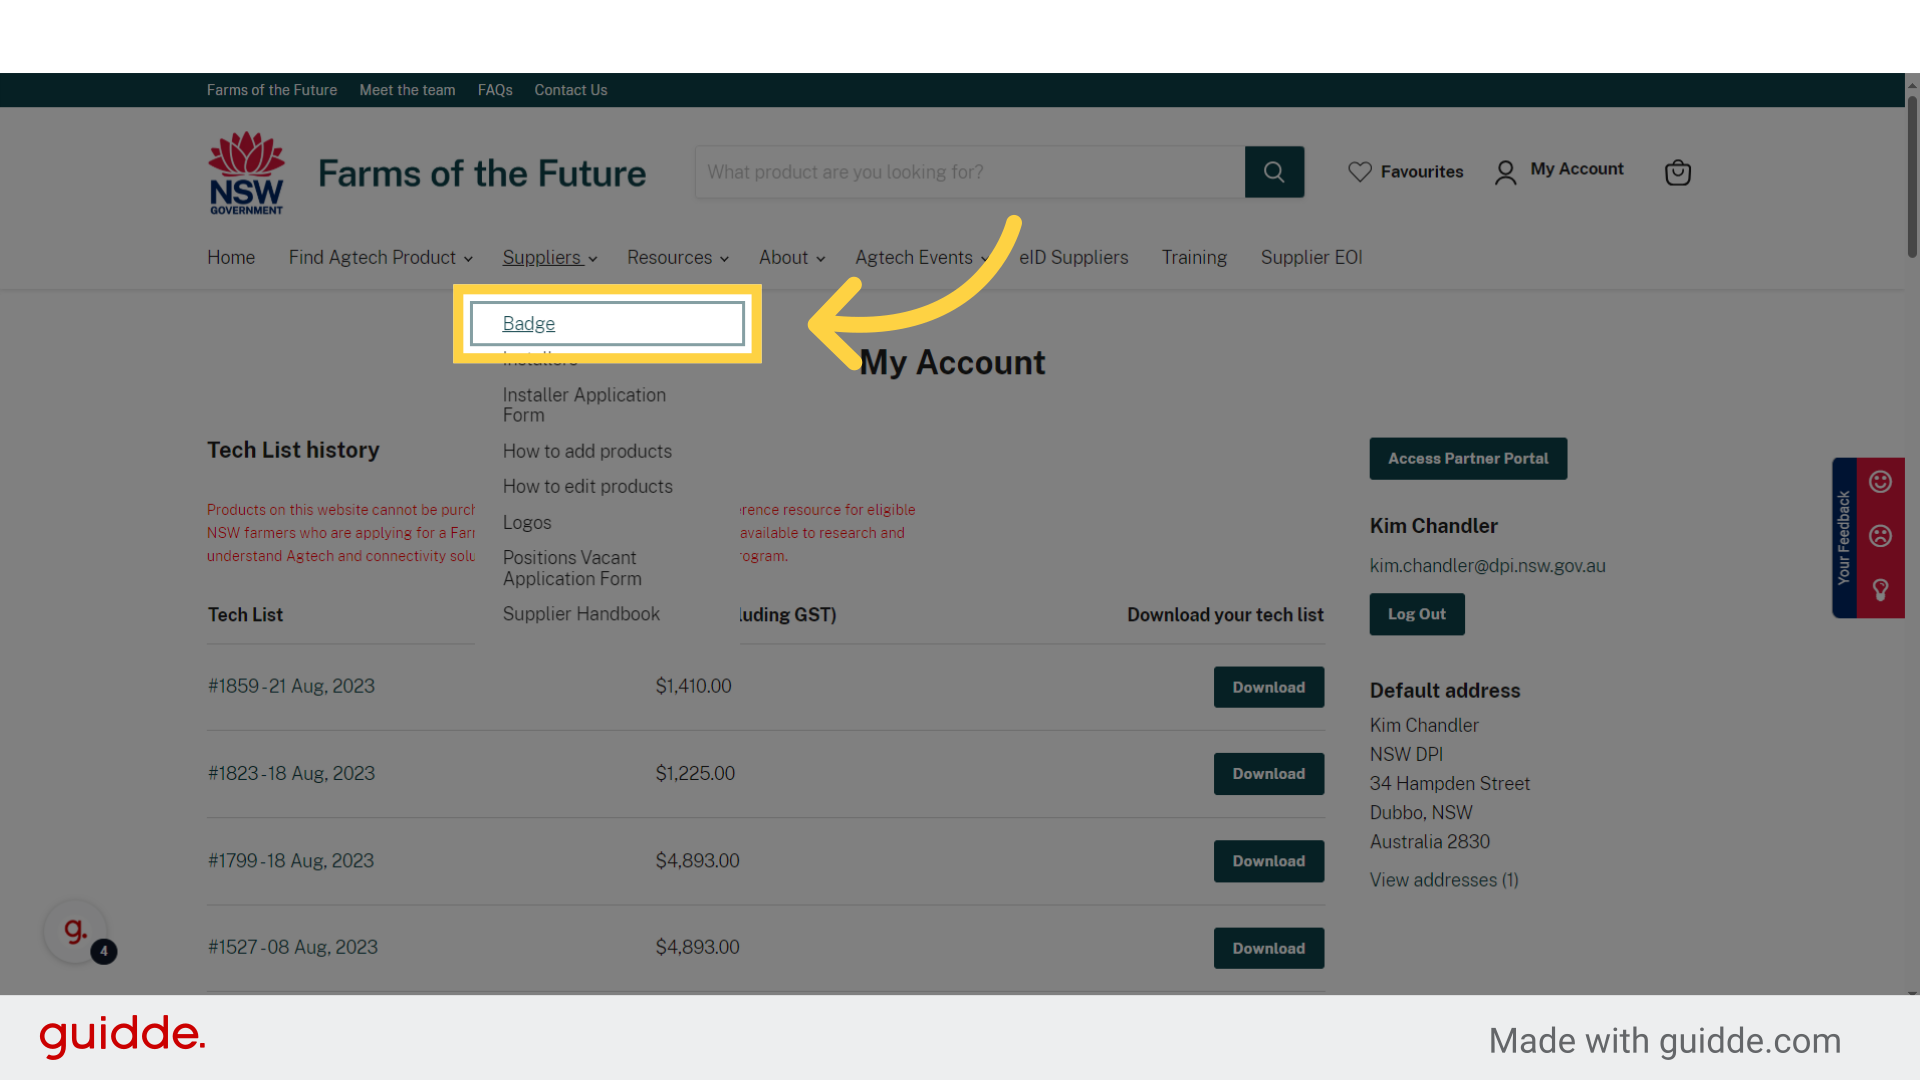Click the Farms of the Future site title

[x=482, y=173]
